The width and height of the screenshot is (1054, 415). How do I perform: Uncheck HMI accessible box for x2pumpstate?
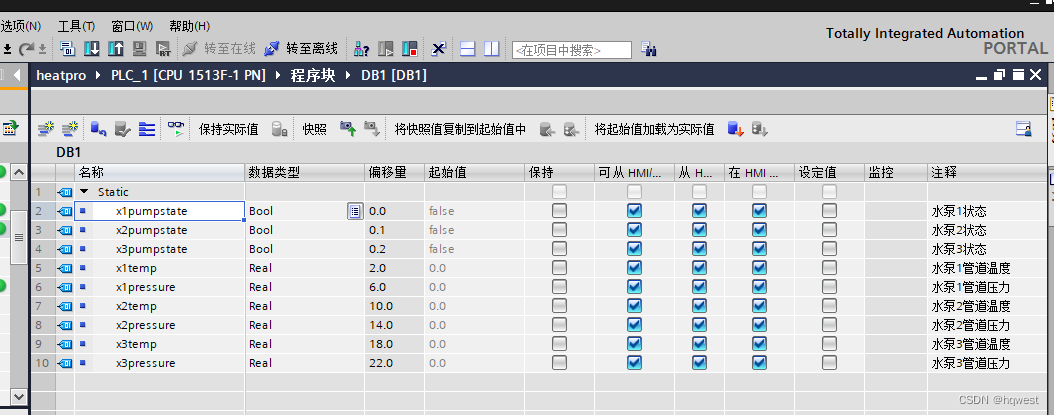click(634, 230)
